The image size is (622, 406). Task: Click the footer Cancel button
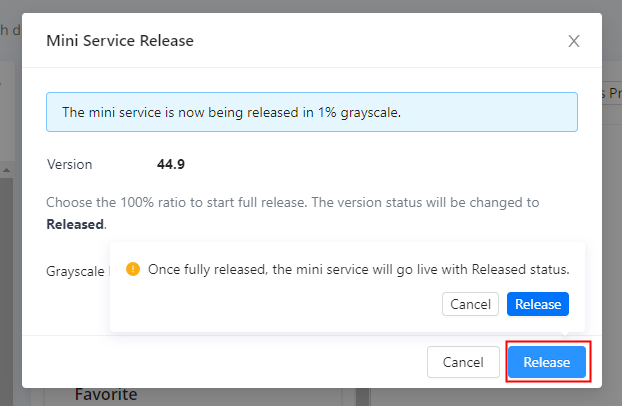point(462,362)
